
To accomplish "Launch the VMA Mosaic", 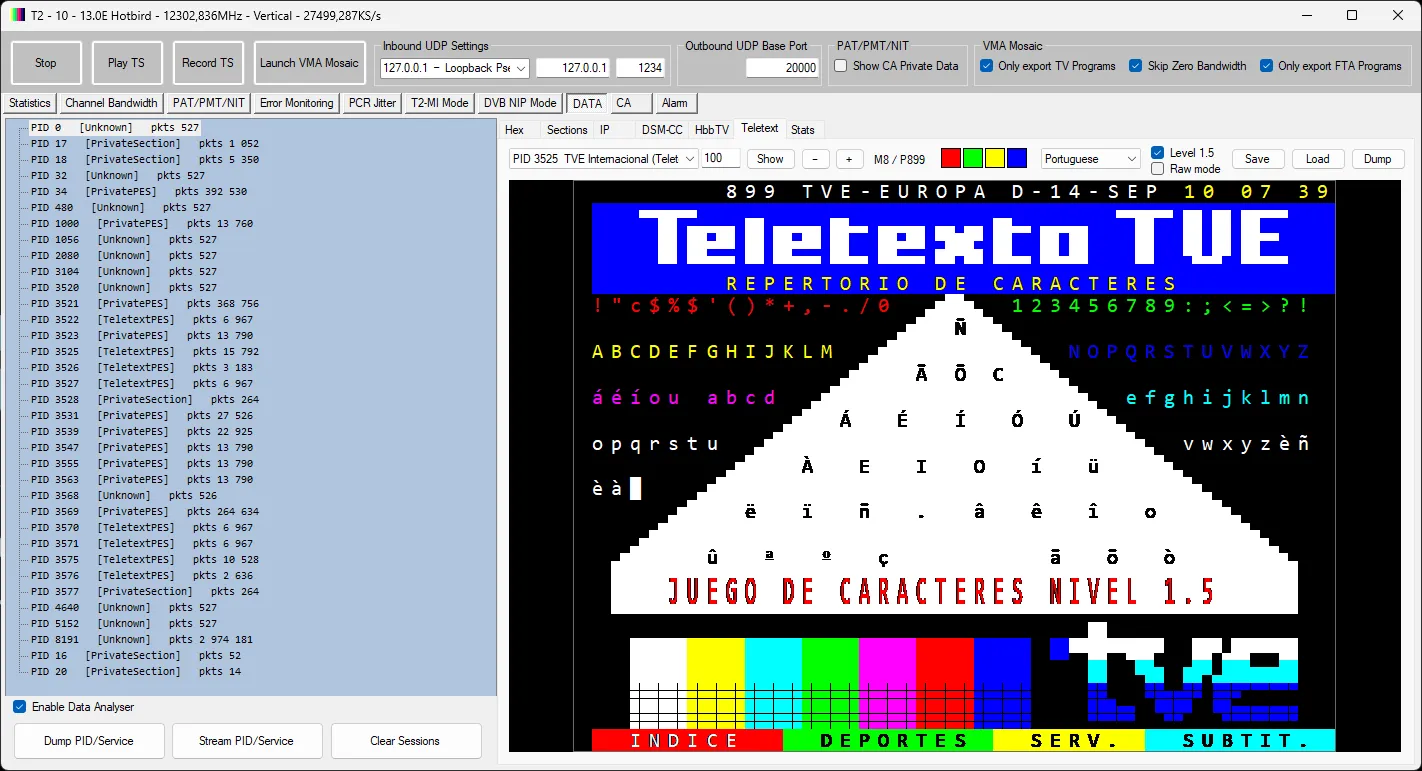I will (309, 63).
